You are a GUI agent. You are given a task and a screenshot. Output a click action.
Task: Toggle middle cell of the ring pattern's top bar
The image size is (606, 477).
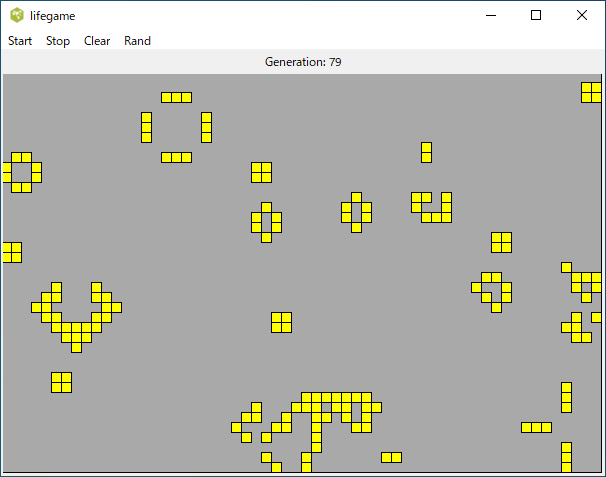176,97
